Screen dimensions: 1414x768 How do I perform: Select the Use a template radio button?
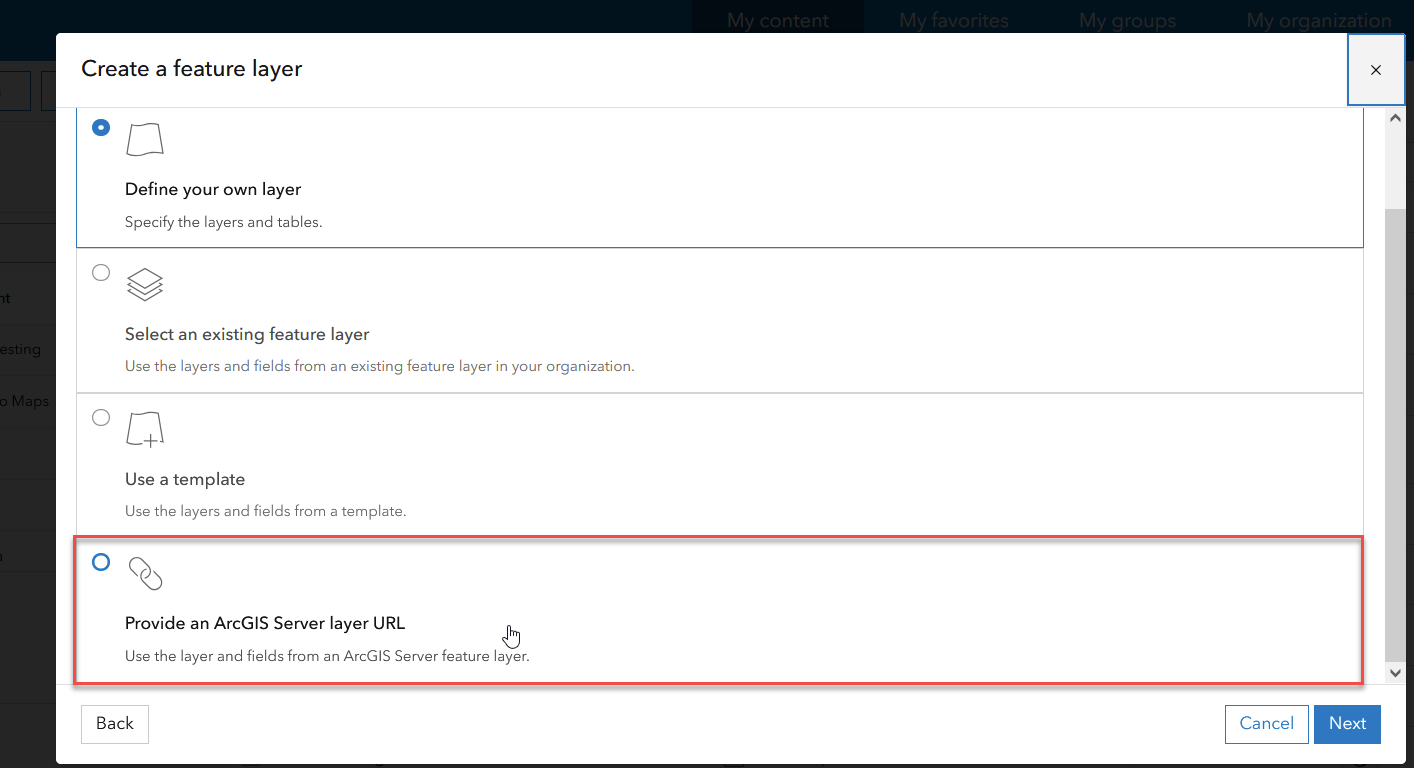[x=100, y=417]
